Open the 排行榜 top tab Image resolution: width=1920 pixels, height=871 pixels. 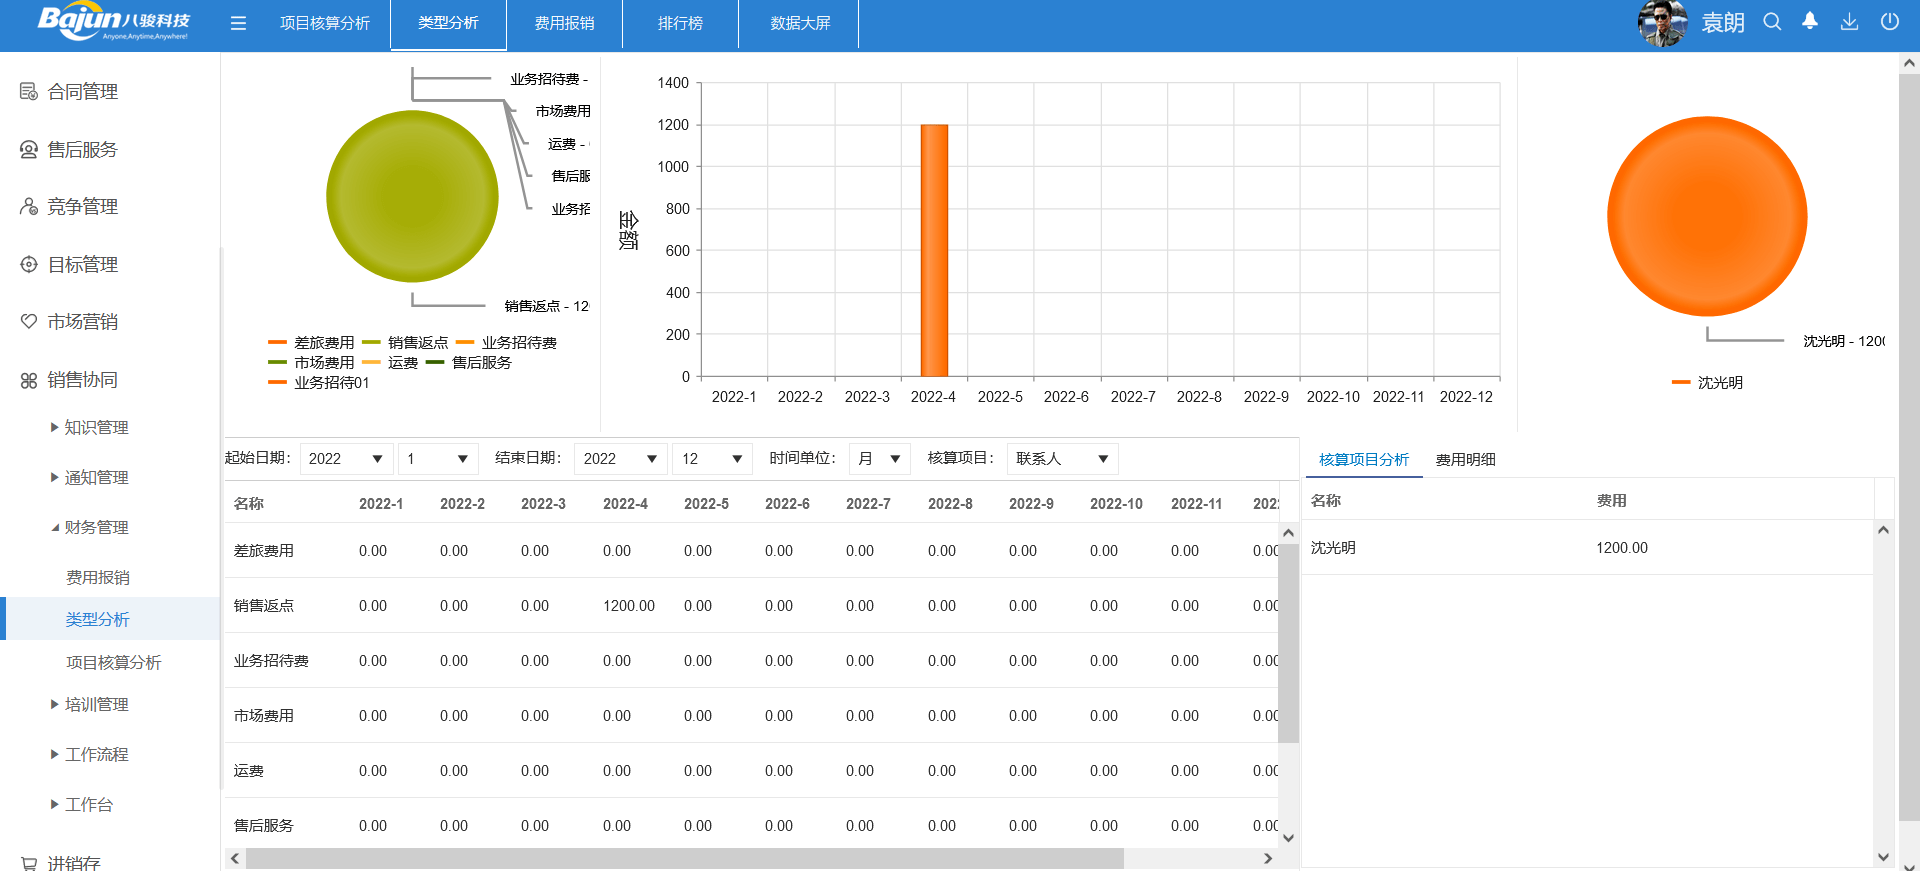click(680, 23)
